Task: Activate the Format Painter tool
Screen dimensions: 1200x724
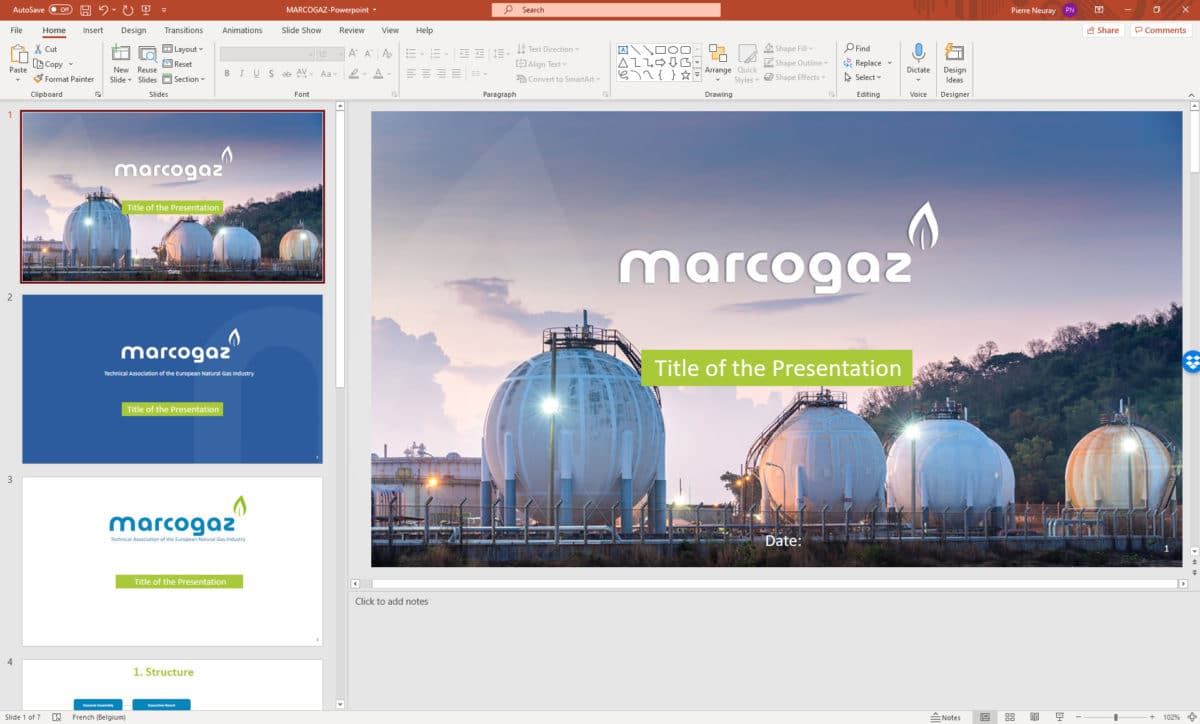Action: [x=63, y=79]
